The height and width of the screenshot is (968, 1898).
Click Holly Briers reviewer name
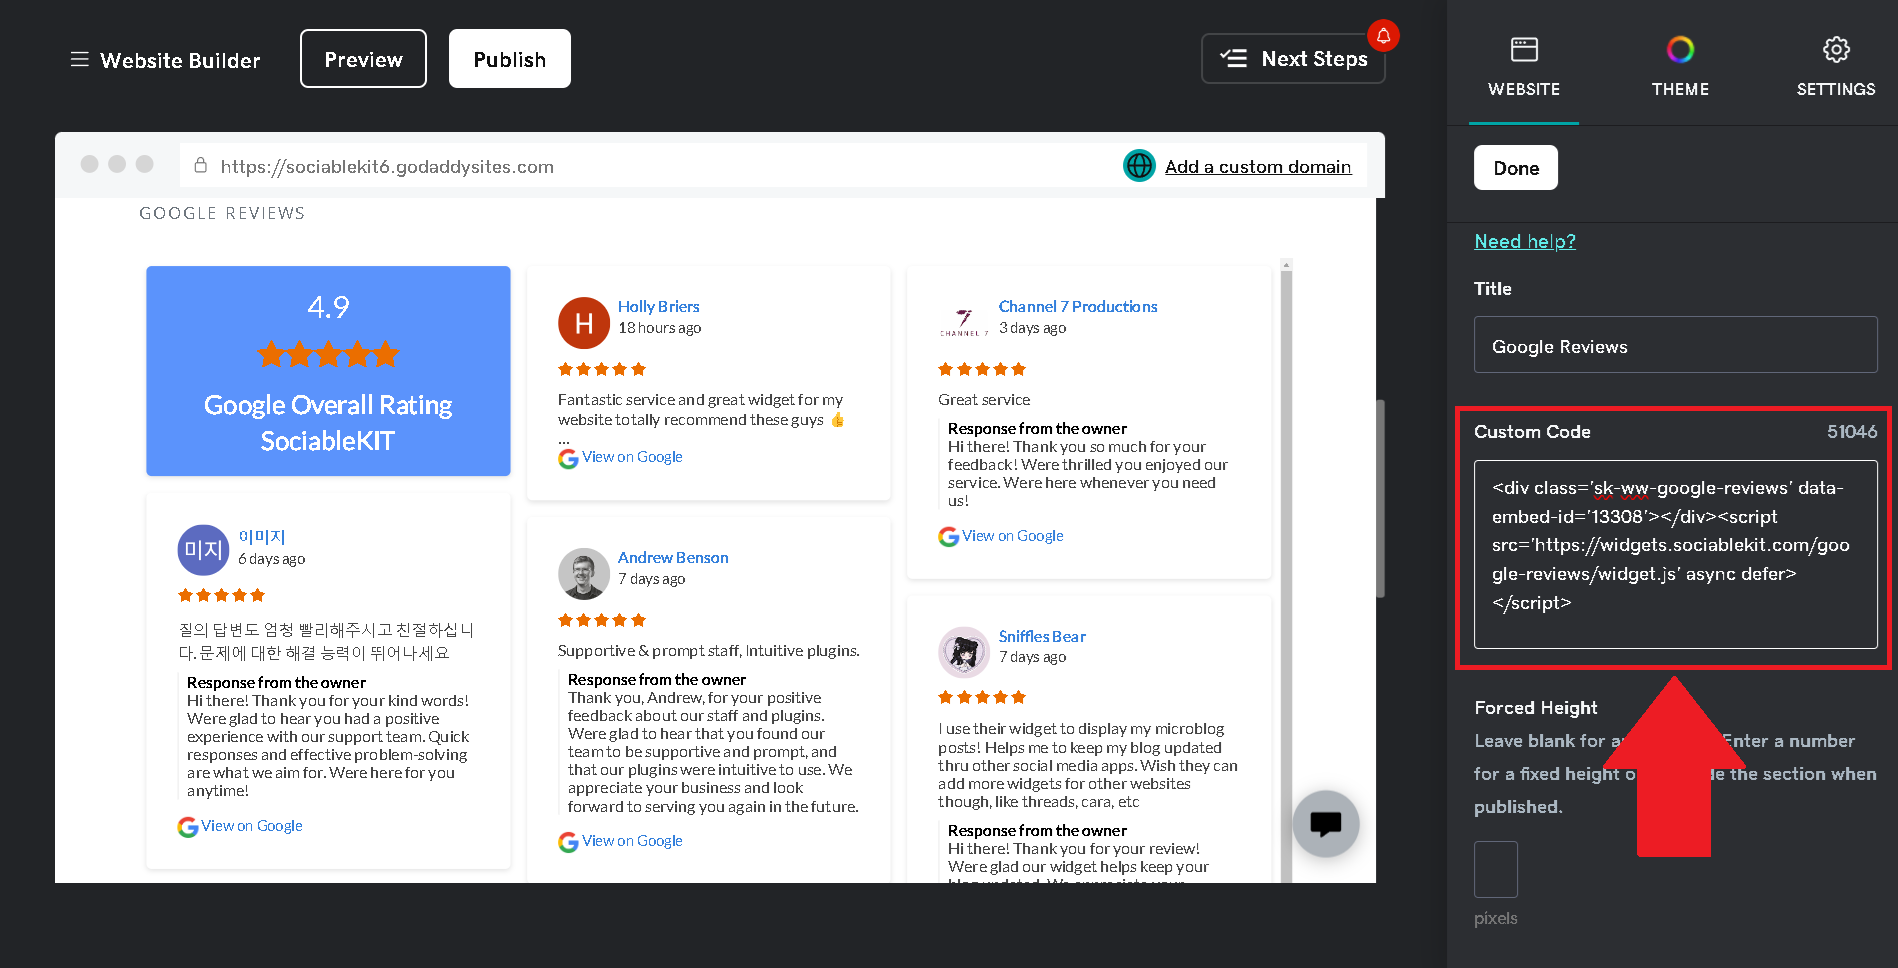[x=658, y=306]
